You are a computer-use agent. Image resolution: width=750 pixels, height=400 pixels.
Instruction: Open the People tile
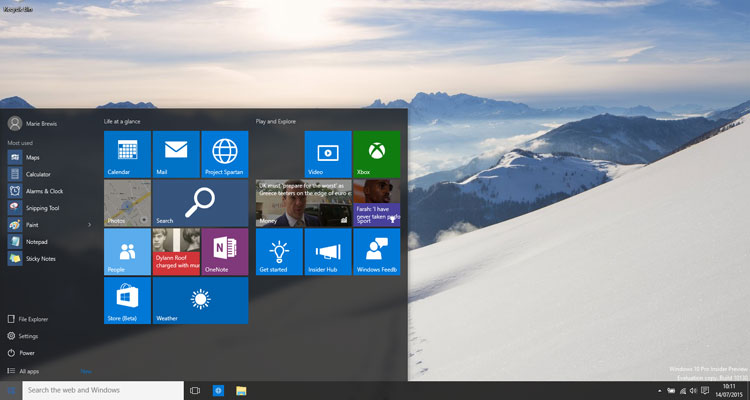point(127,252)
